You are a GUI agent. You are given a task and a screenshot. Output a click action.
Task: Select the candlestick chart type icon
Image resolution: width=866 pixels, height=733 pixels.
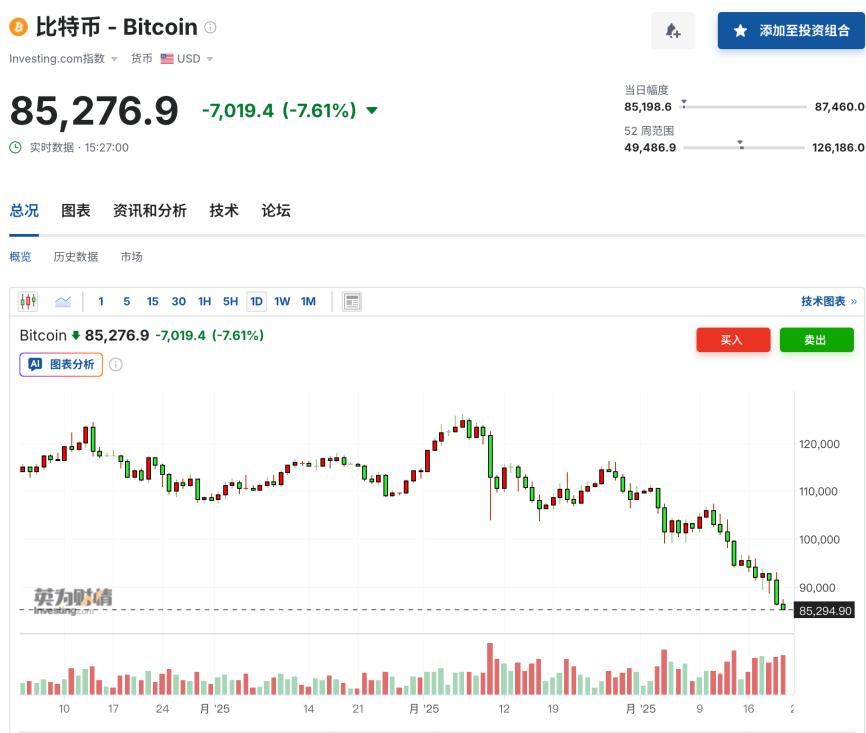(28, 301)
